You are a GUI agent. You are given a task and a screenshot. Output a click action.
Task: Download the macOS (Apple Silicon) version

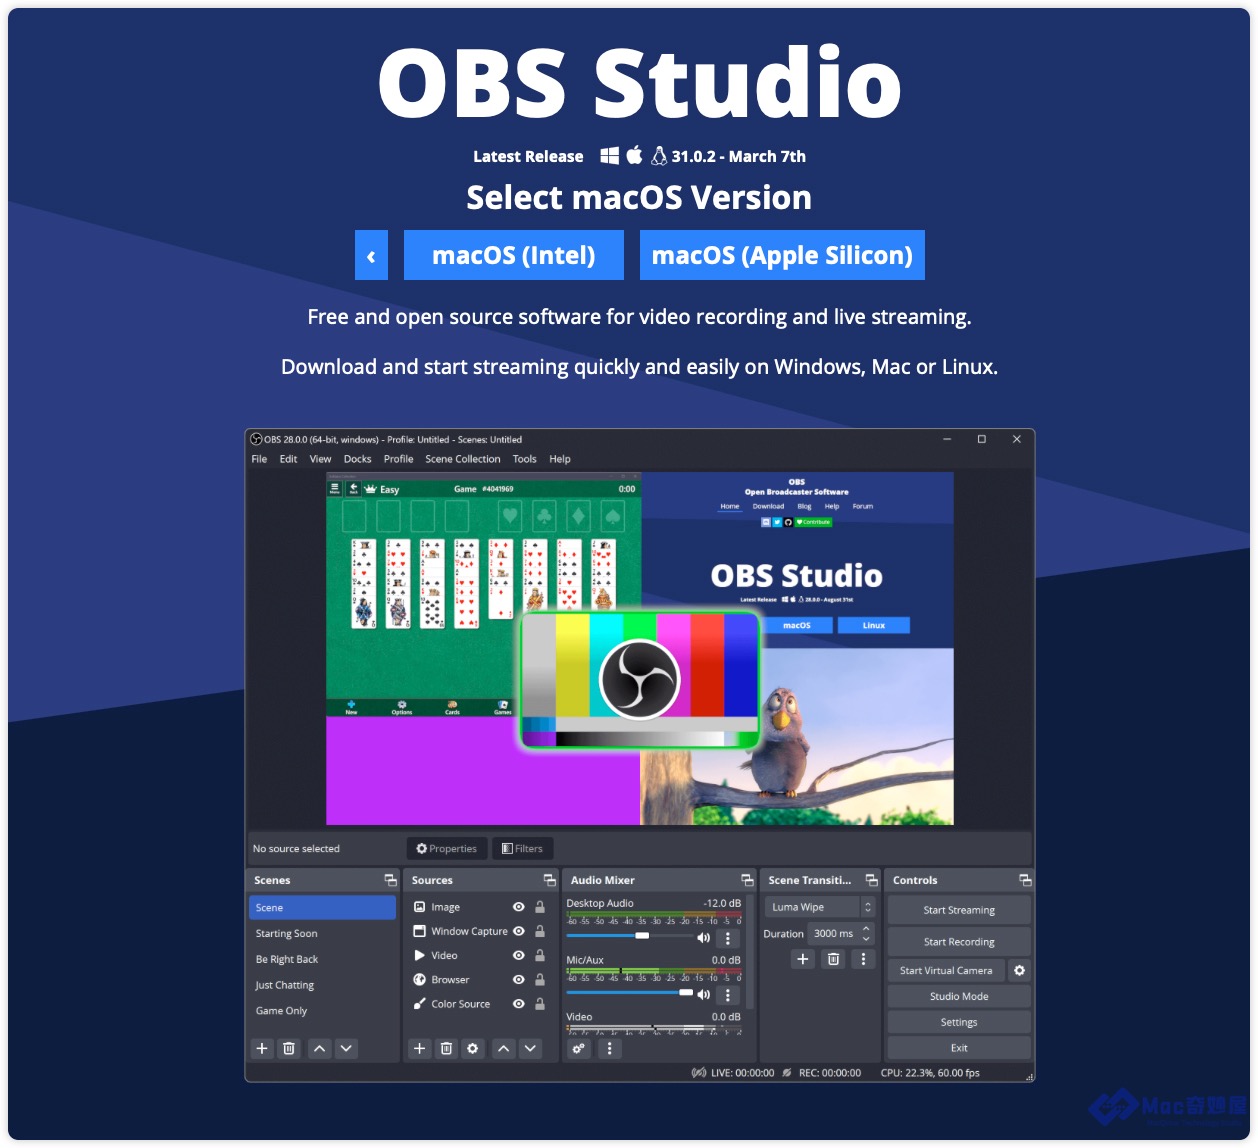click(x=782, y=255)
